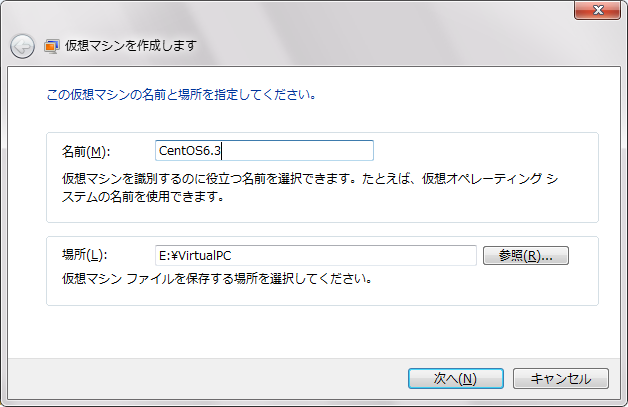Screen dimensions: 628x407
Task: Click the gray footer area left of 次へ(N)
Action: click(204, 379)
